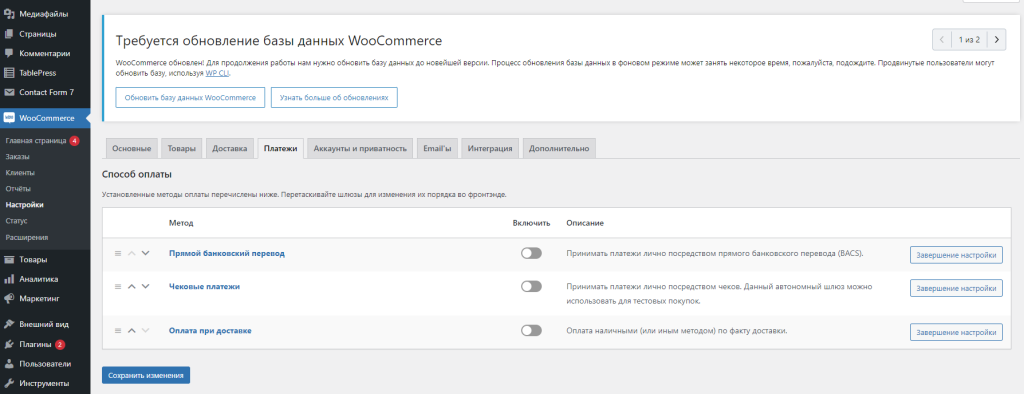Select the Платежи tab
The width and height of the screenshot is (1024, 394).
point(281,149)
